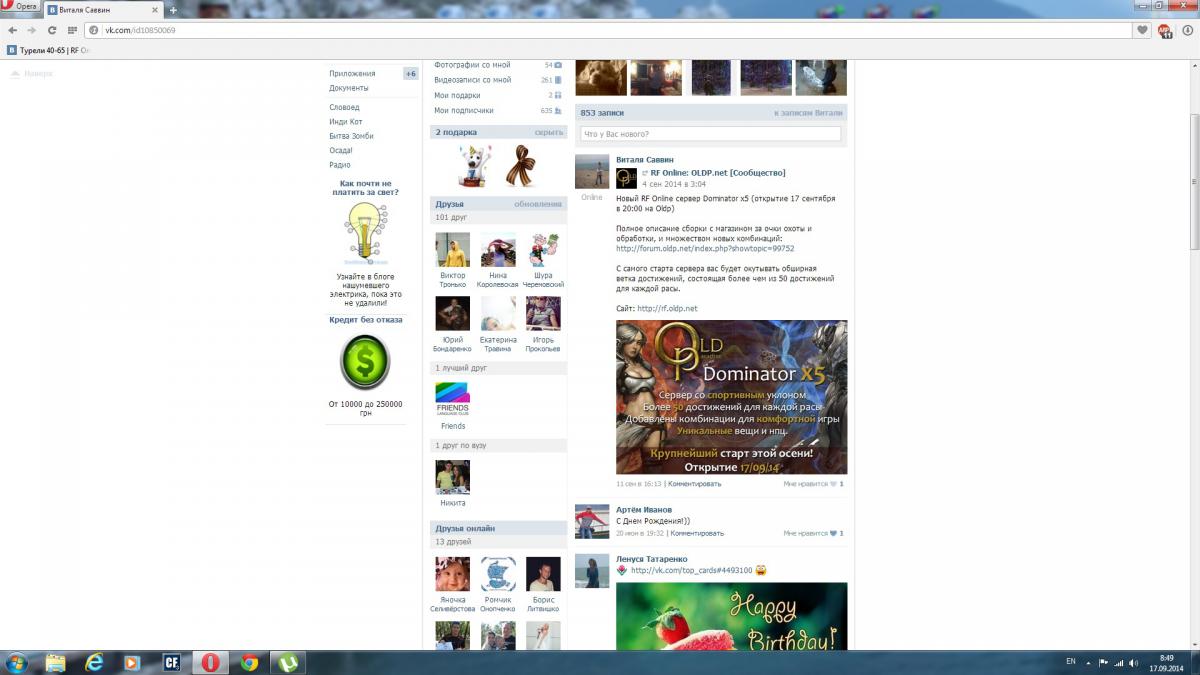Reload the page with the refresh icon
1200x675 pixels.
[x=51, y=30]
